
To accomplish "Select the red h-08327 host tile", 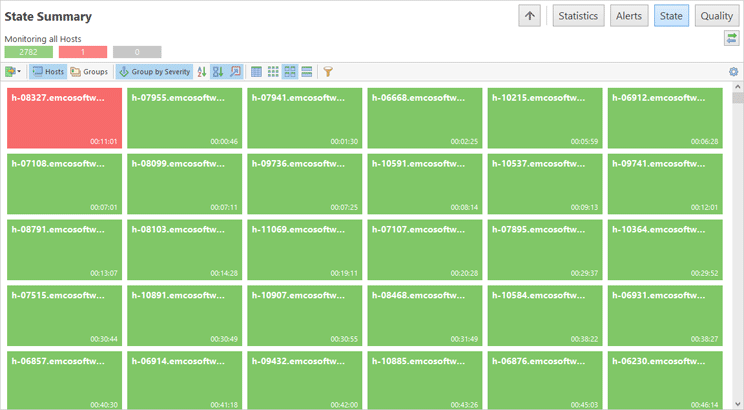I will point(64,118).
